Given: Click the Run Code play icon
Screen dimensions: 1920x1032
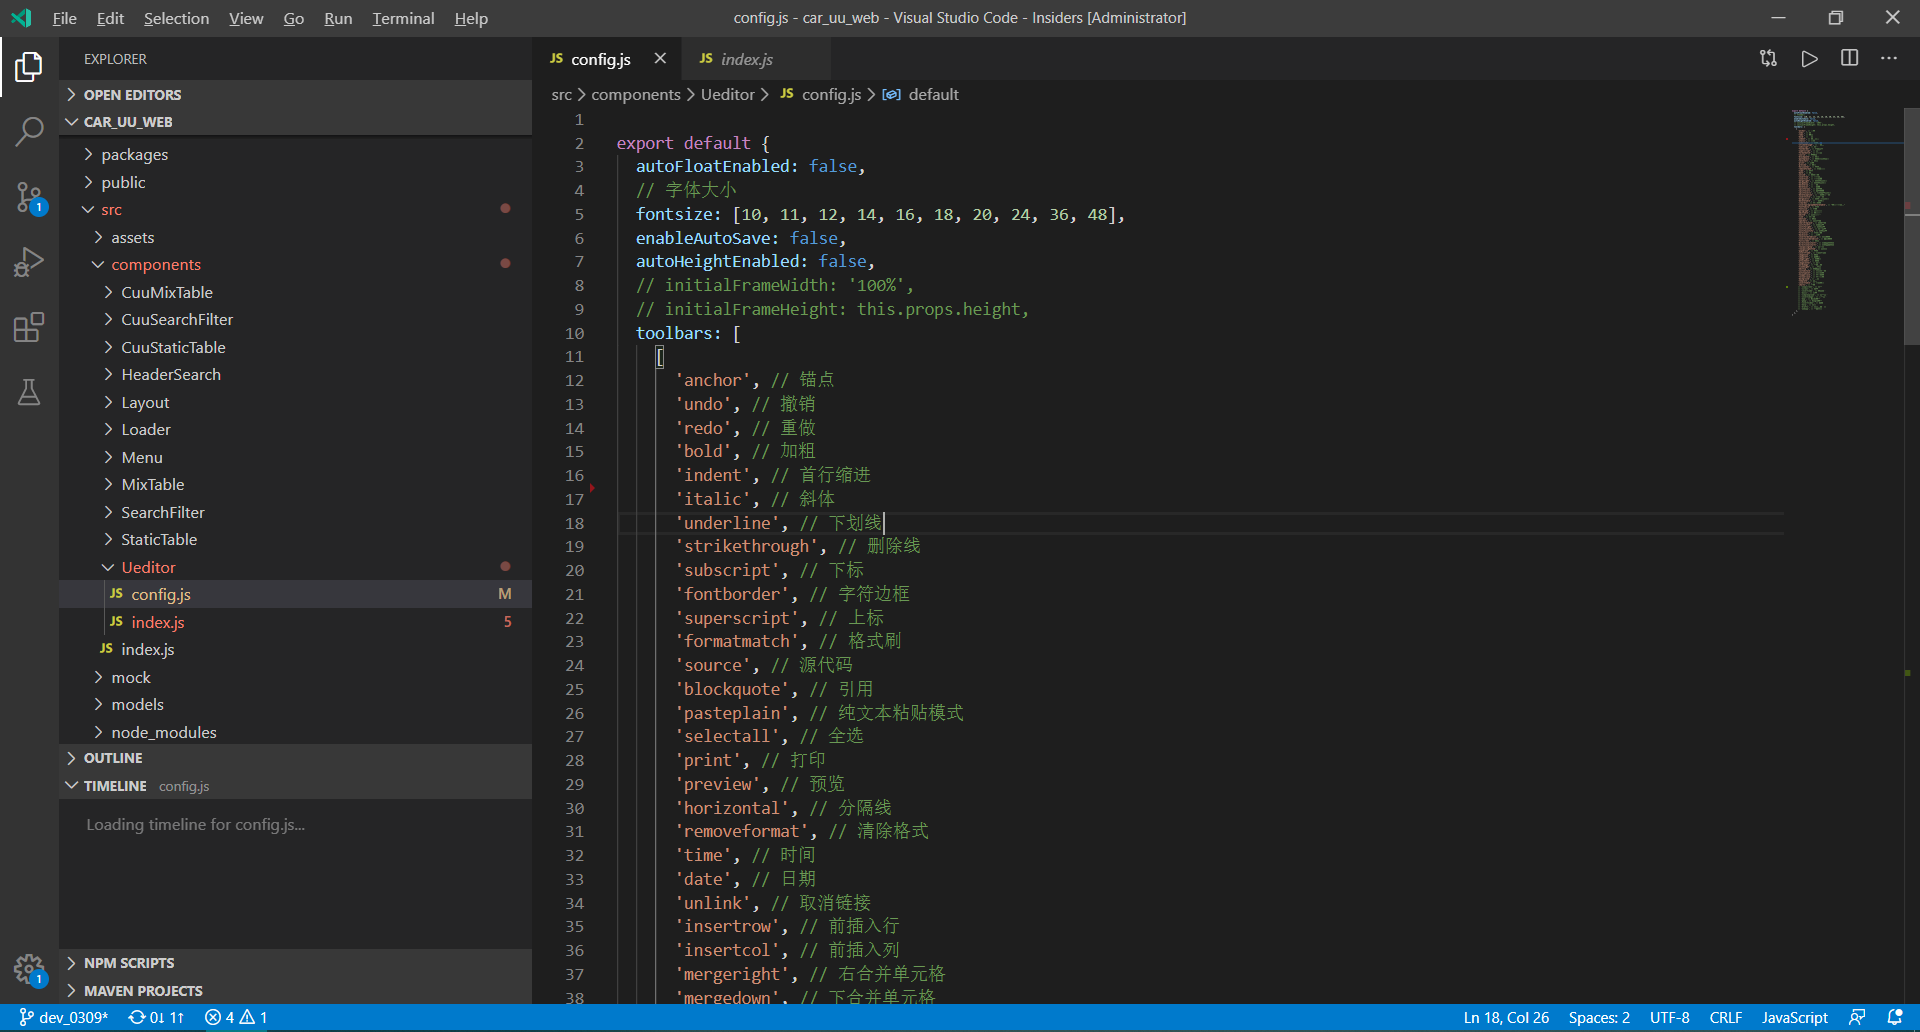Looking at the screenshot, I should coord(1809,59).
